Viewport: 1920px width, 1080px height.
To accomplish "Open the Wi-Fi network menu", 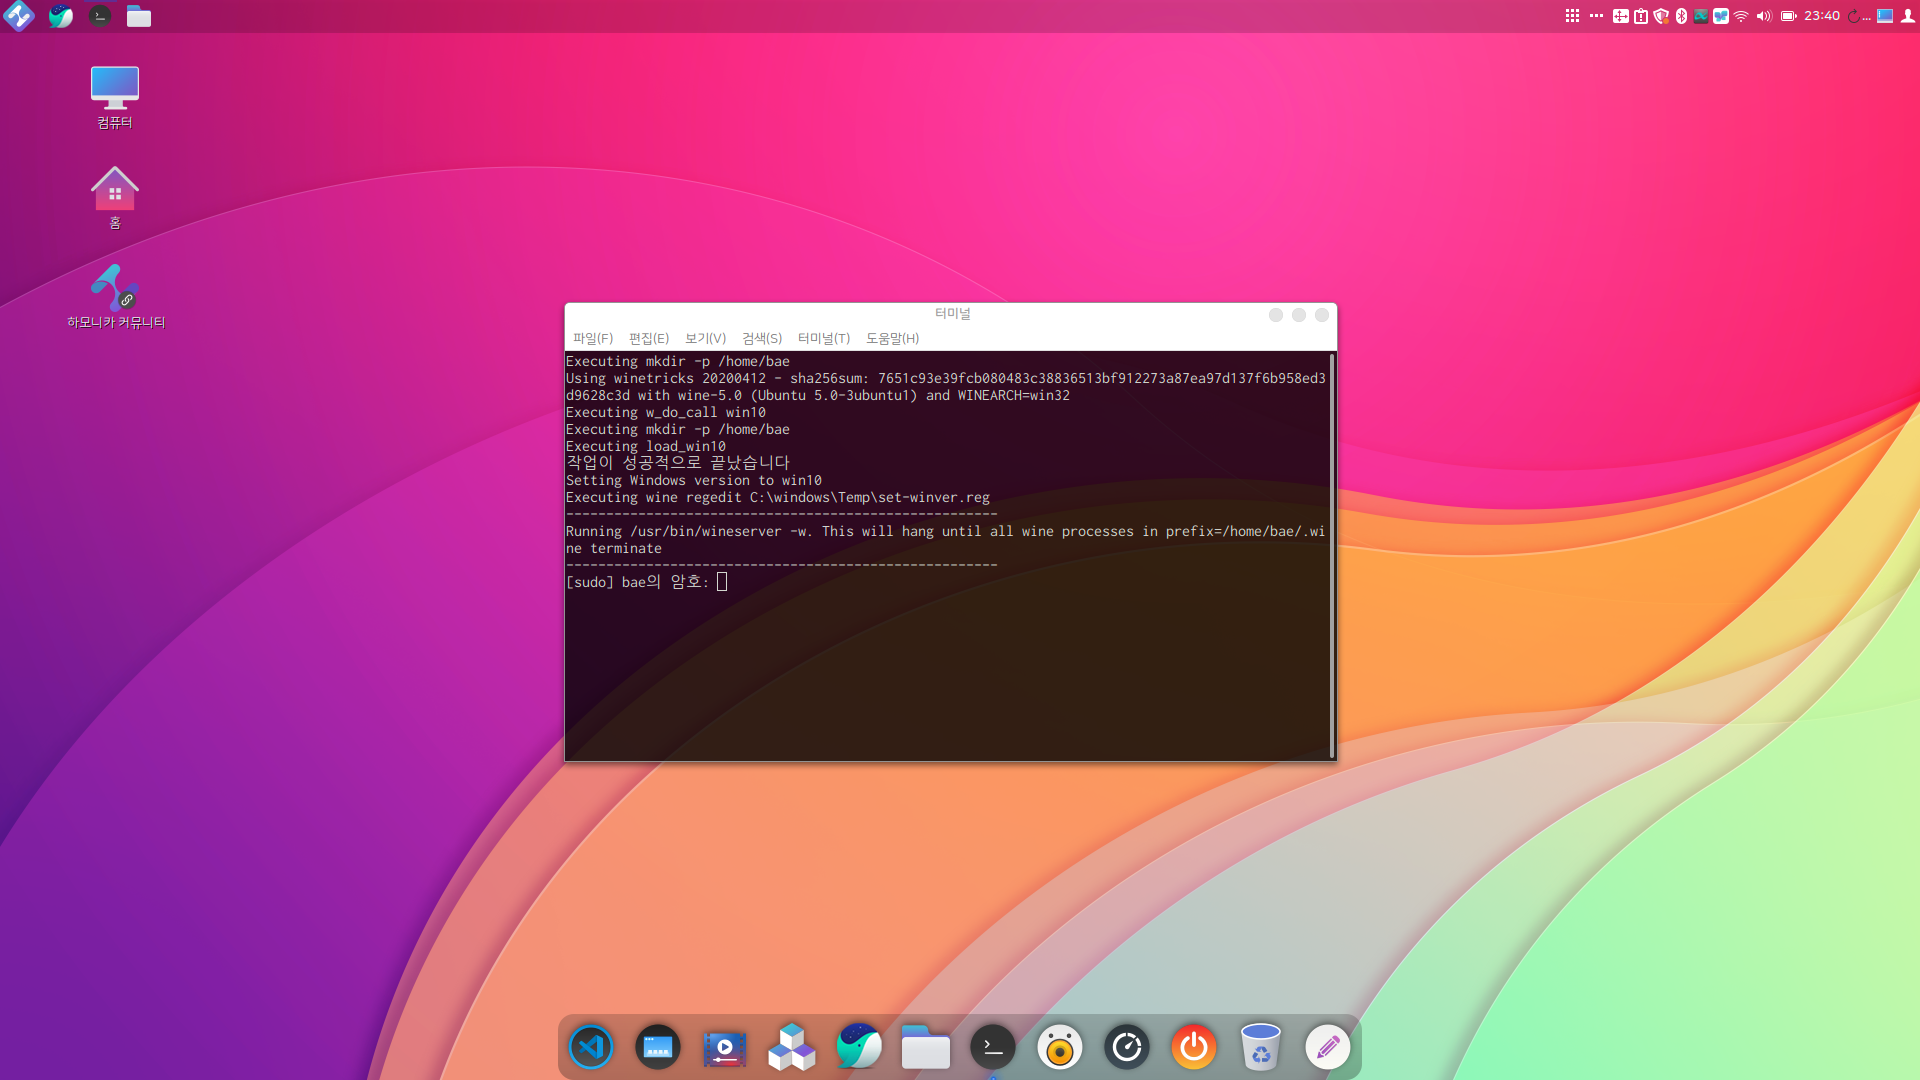I will tap(1741, 16).
